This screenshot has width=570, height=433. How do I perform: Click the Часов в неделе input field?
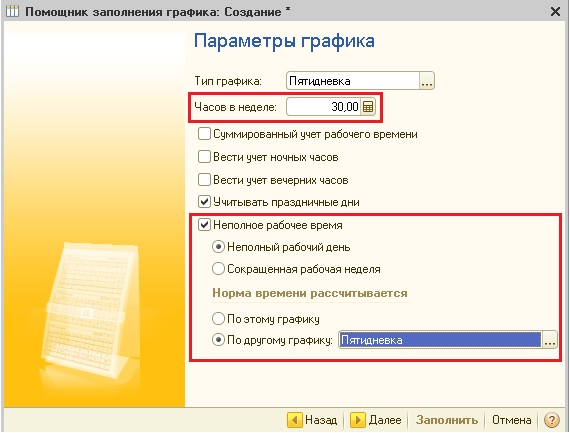[x=324, y=107]
